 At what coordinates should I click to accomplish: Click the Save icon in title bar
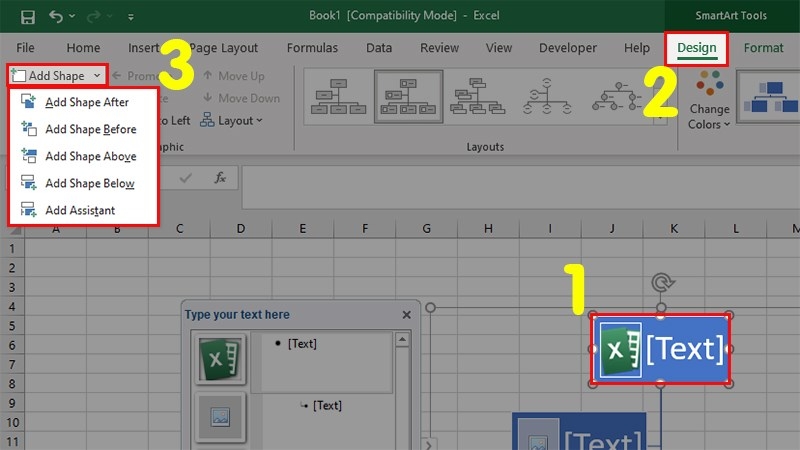[28, 17]
